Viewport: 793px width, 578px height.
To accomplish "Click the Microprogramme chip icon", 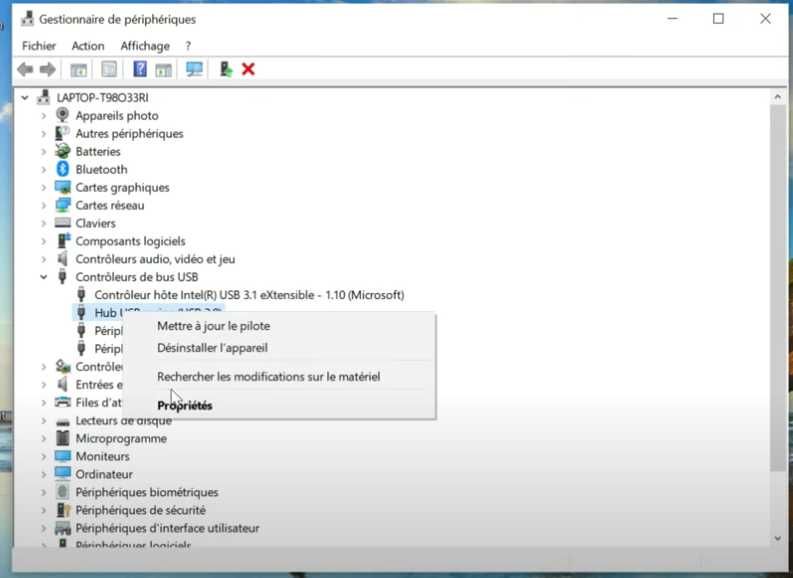I will coord(63,438).
